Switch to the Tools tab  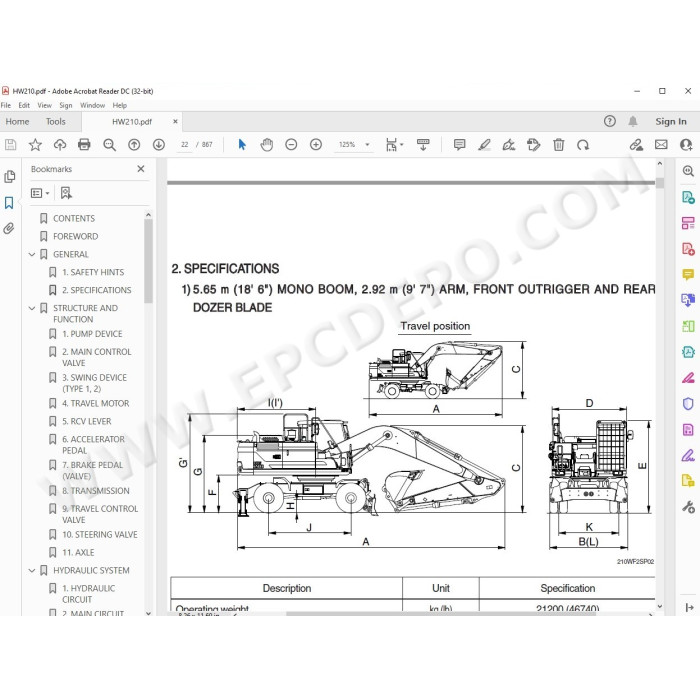pos(55,121)
